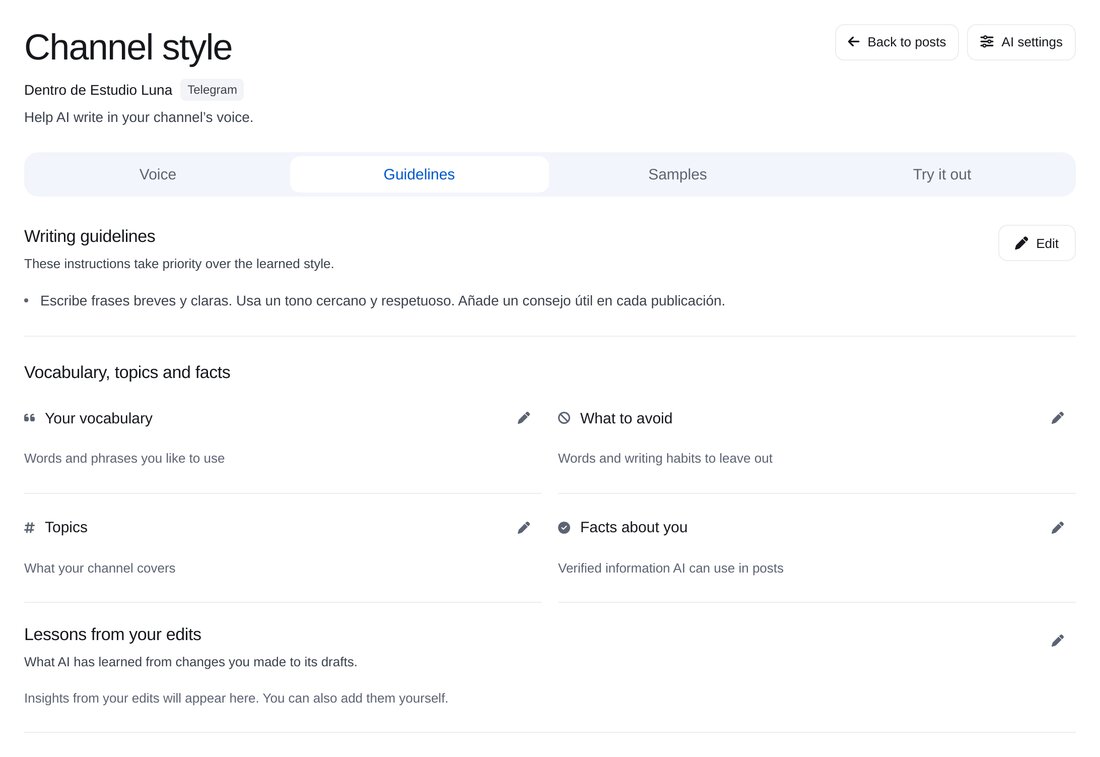
Task: Click the What to avoid label
Action: click(x=626, y=418)
